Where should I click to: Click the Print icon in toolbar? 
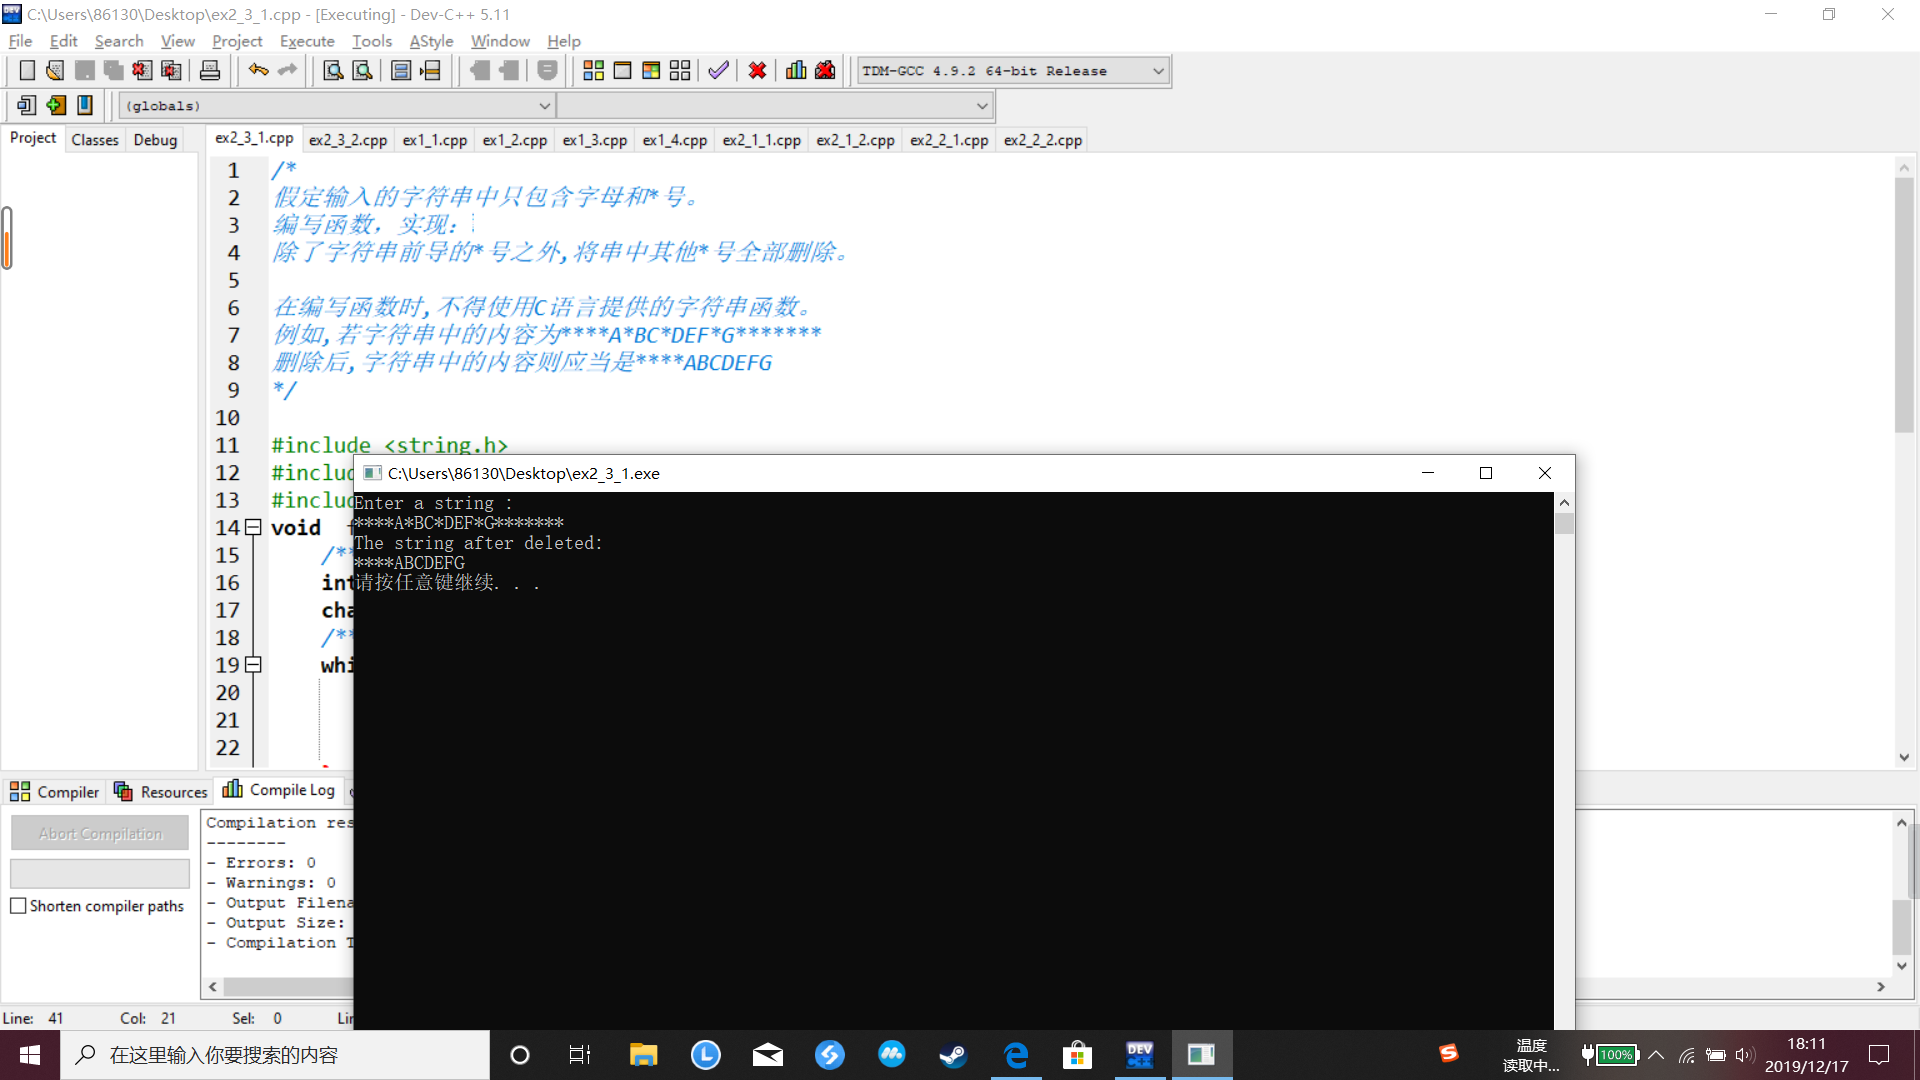(210, 70)
